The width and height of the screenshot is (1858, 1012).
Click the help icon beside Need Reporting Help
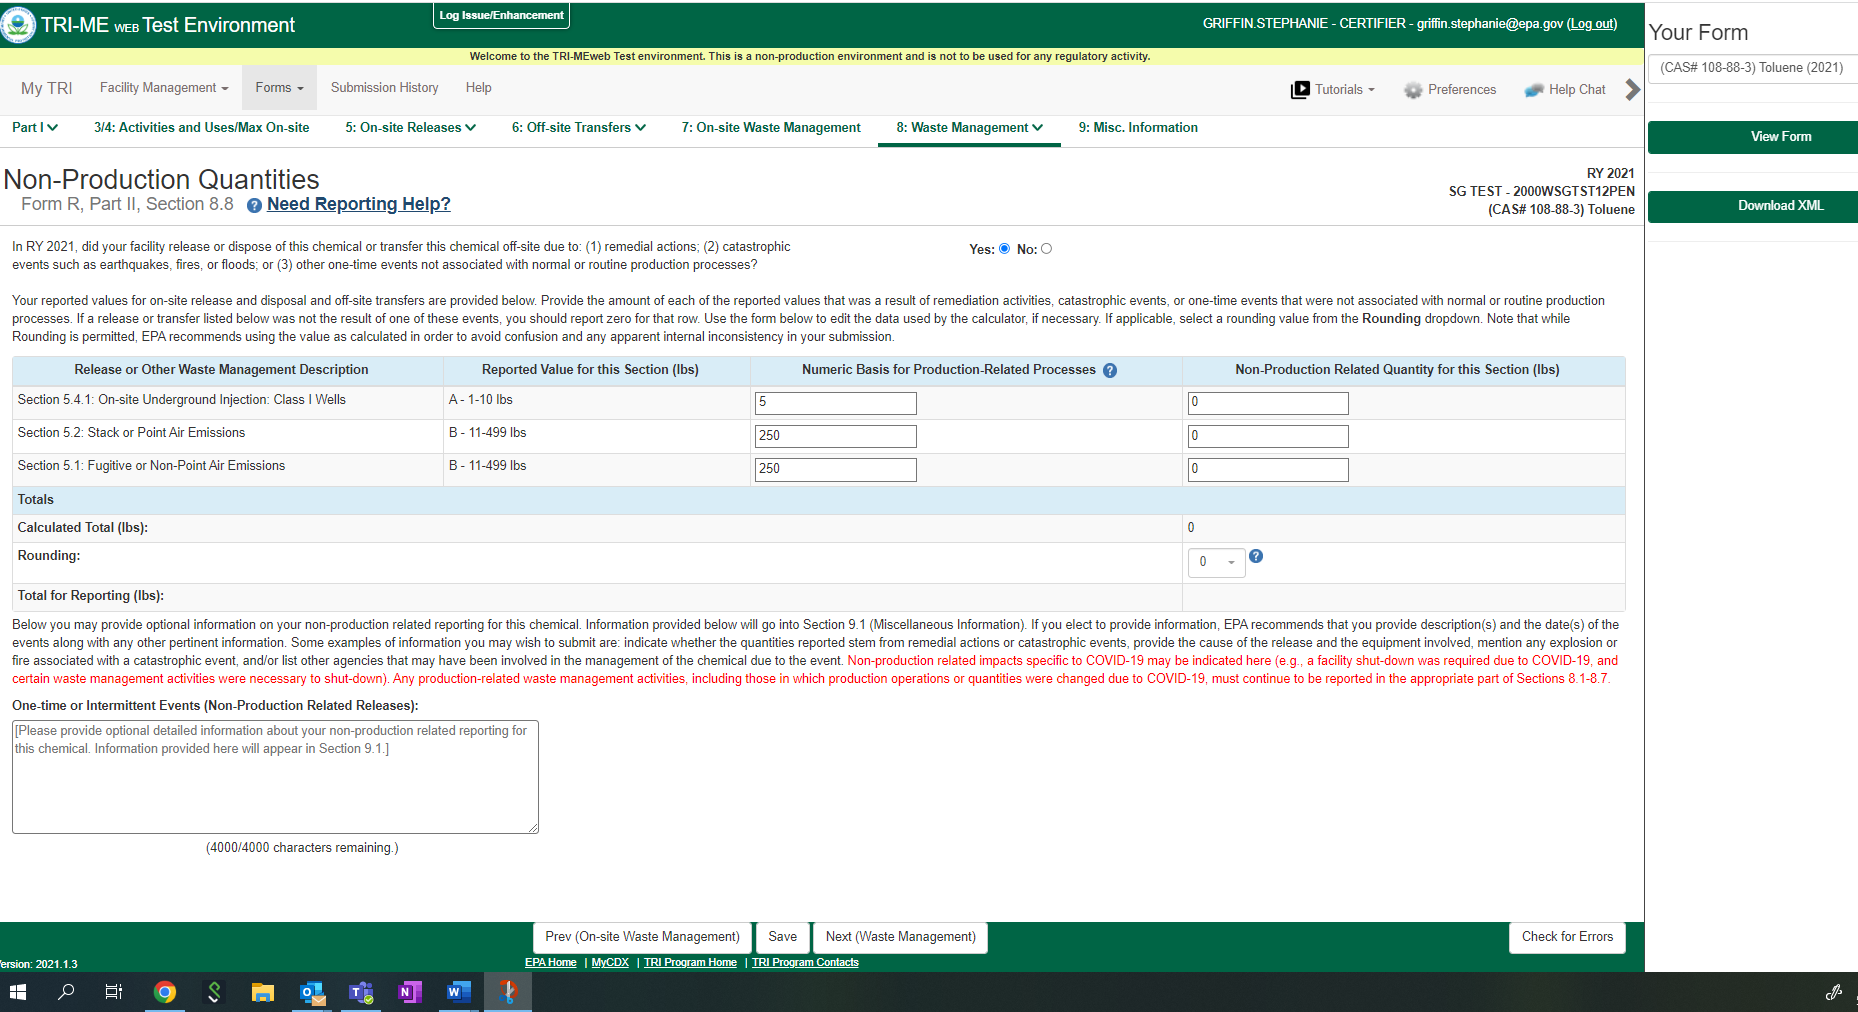(x=254, y=205)
